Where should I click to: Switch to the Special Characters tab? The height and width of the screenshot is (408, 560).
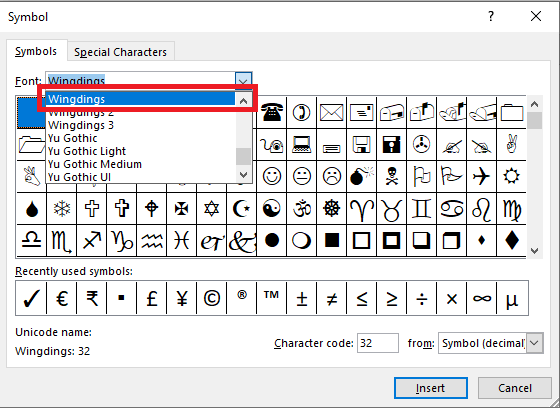[120, 52]
